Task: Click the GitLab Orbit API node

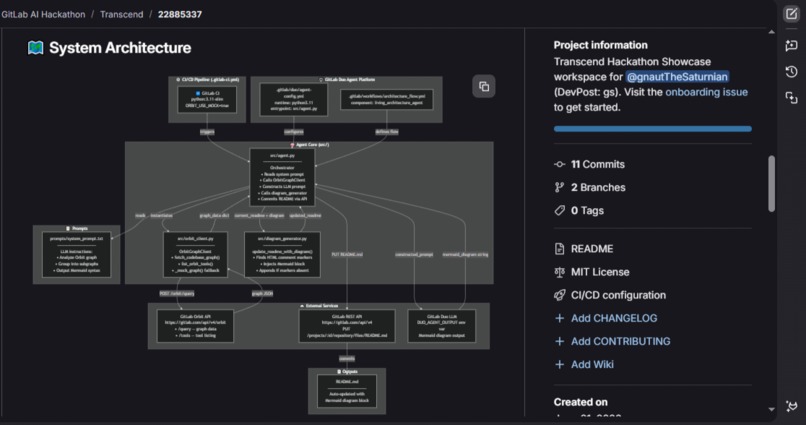Action: pyautogui.click(x=195, y=326)
